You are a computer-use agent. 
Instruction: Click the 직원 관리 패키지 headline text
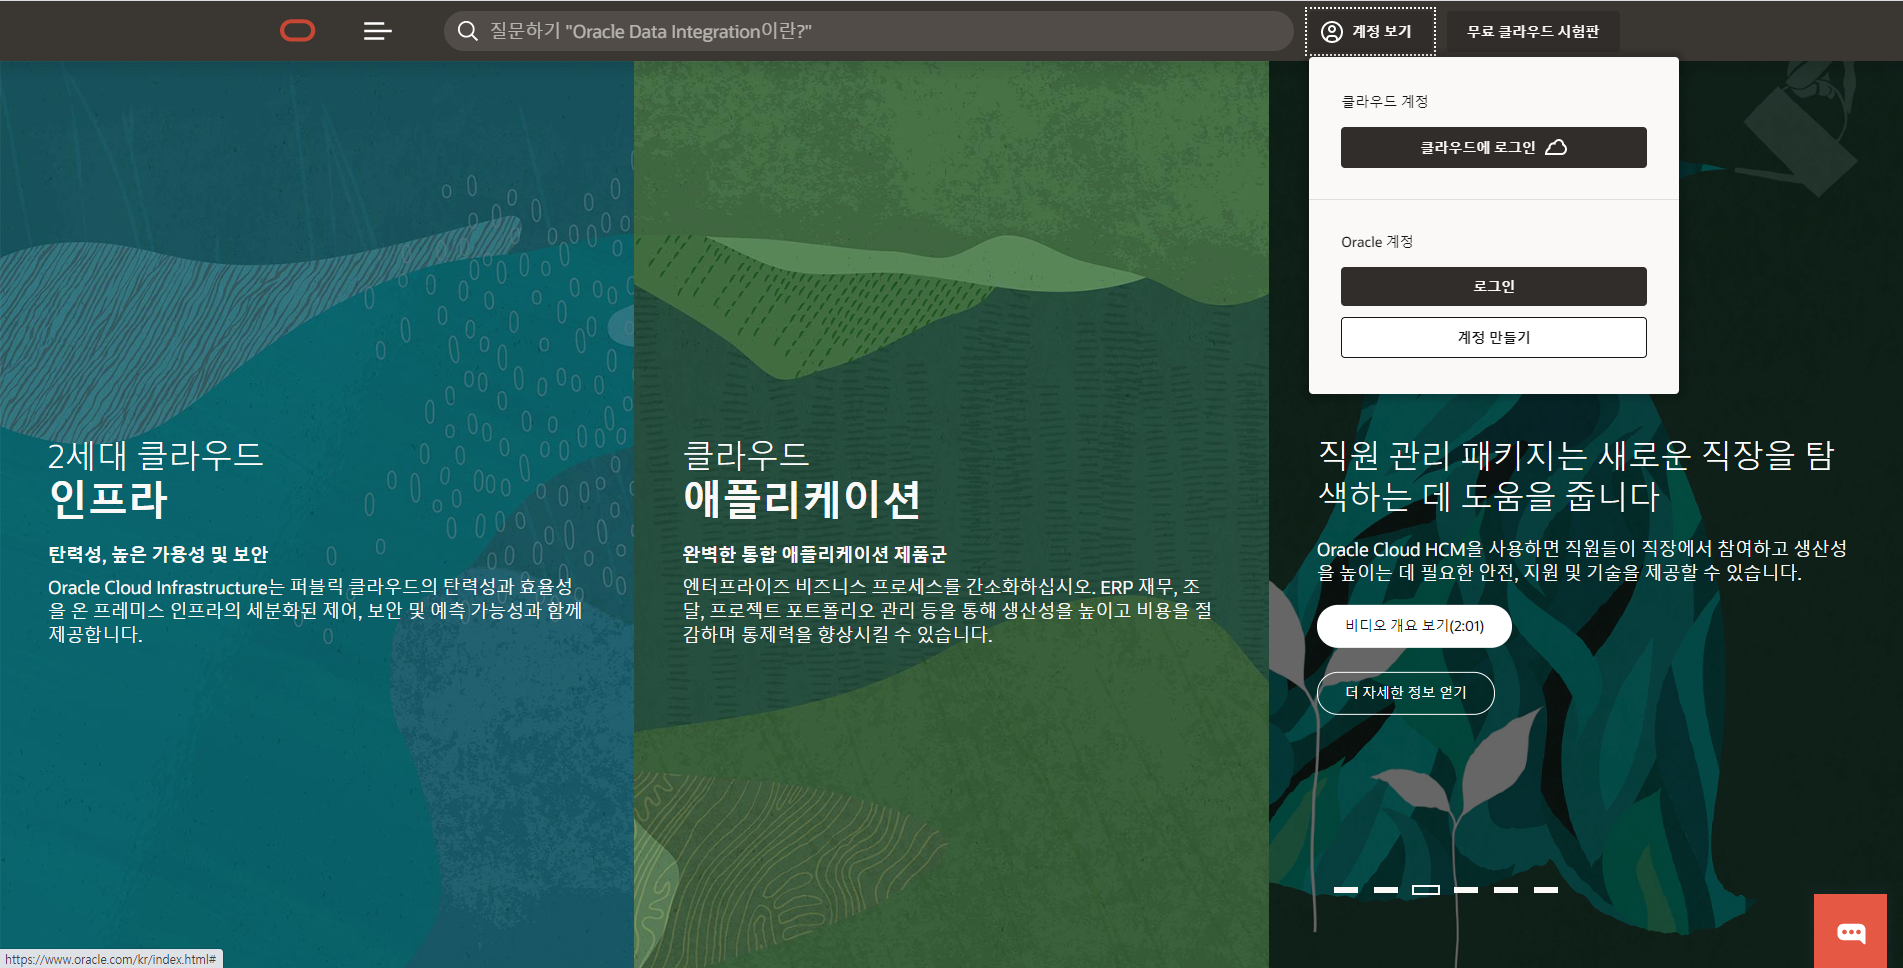coord(1576,475)
